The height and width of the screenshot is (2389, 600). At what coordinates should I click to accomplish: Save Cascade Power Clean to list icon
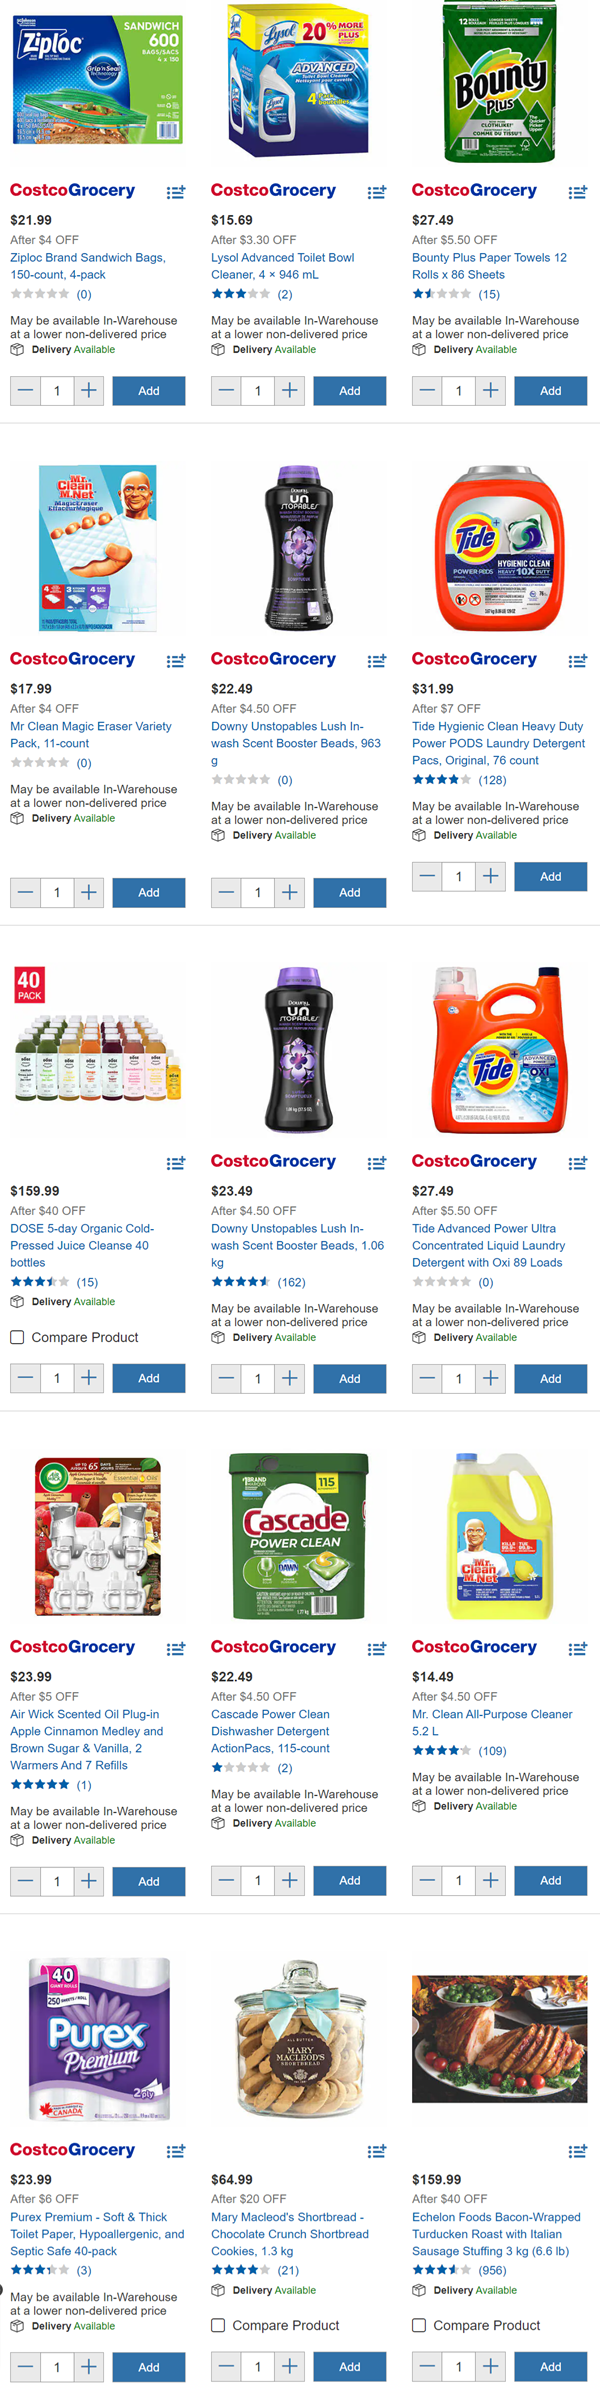pyautogui.click(x=377, y=1649)
